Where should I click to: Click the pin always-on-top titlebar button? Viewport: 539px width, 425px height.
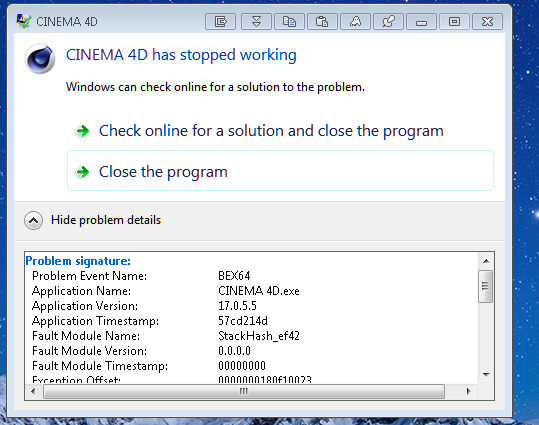click(388, 22)
